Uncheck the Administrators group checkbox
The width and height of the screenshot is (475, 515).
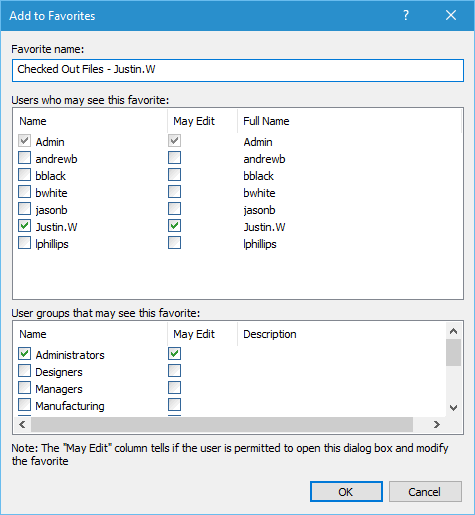pos(24,354)
